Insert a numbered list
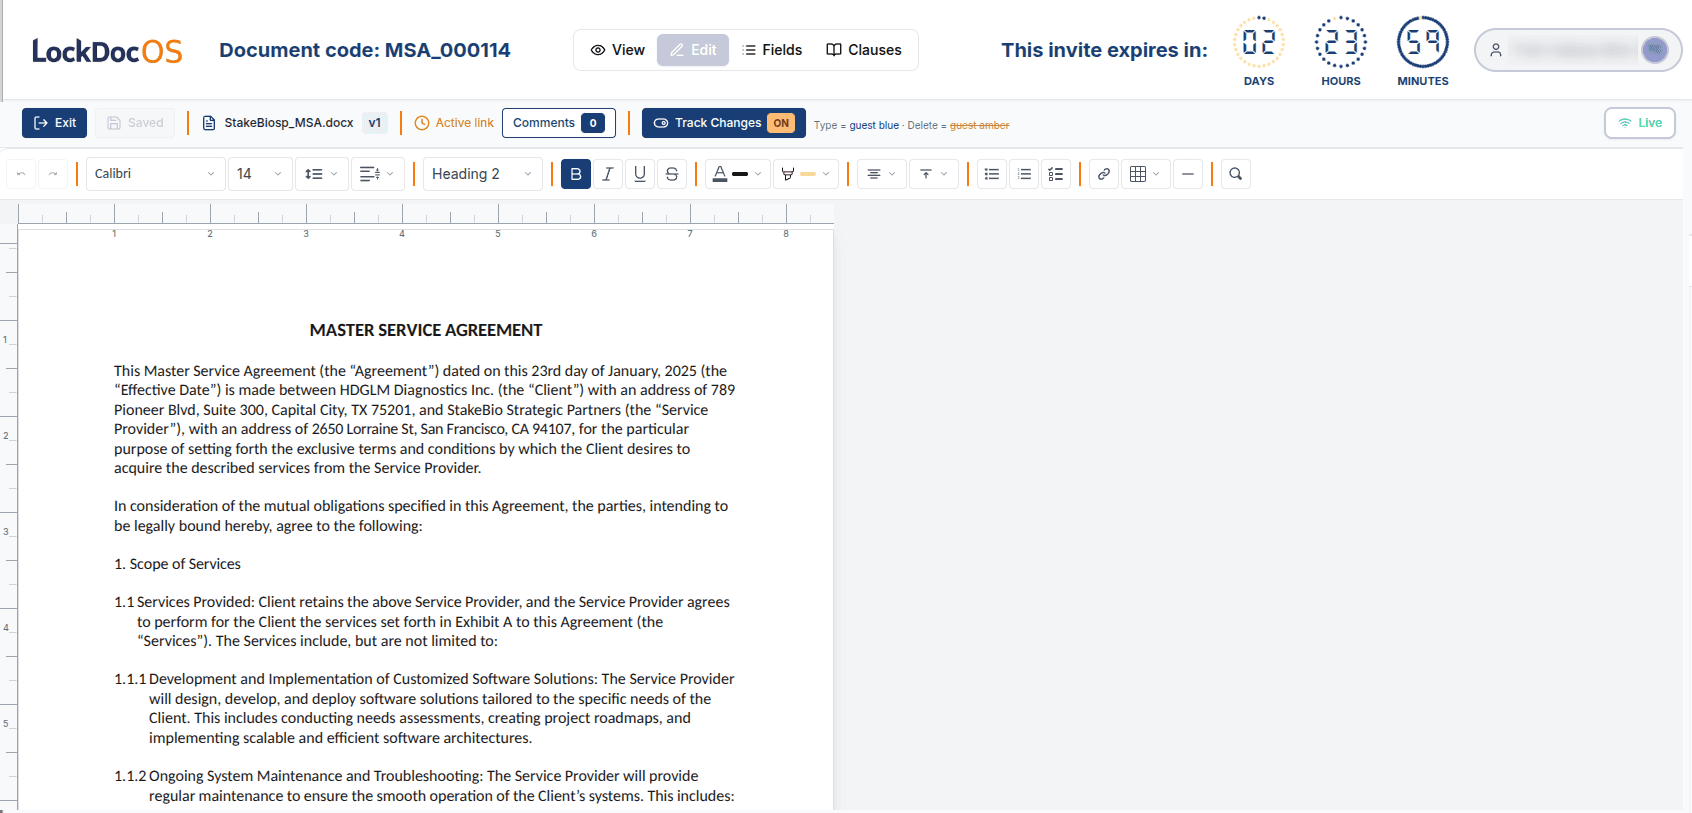The image size is (1692, 813). point(1024,174)
